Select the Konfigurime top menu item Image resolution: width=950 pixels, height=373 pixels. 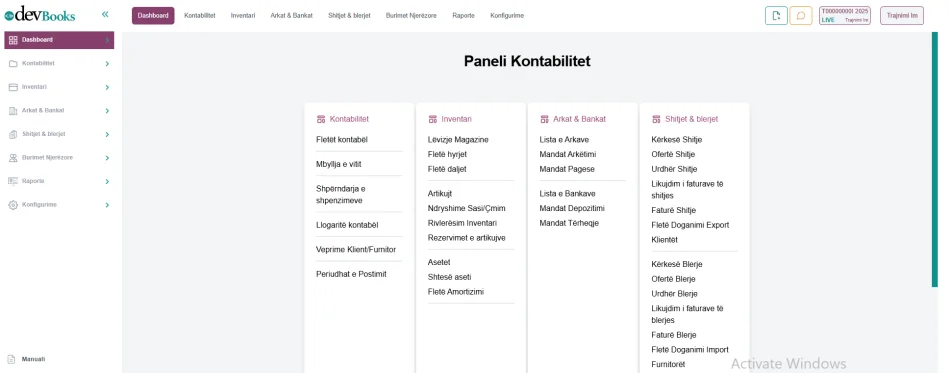point(507,16)
